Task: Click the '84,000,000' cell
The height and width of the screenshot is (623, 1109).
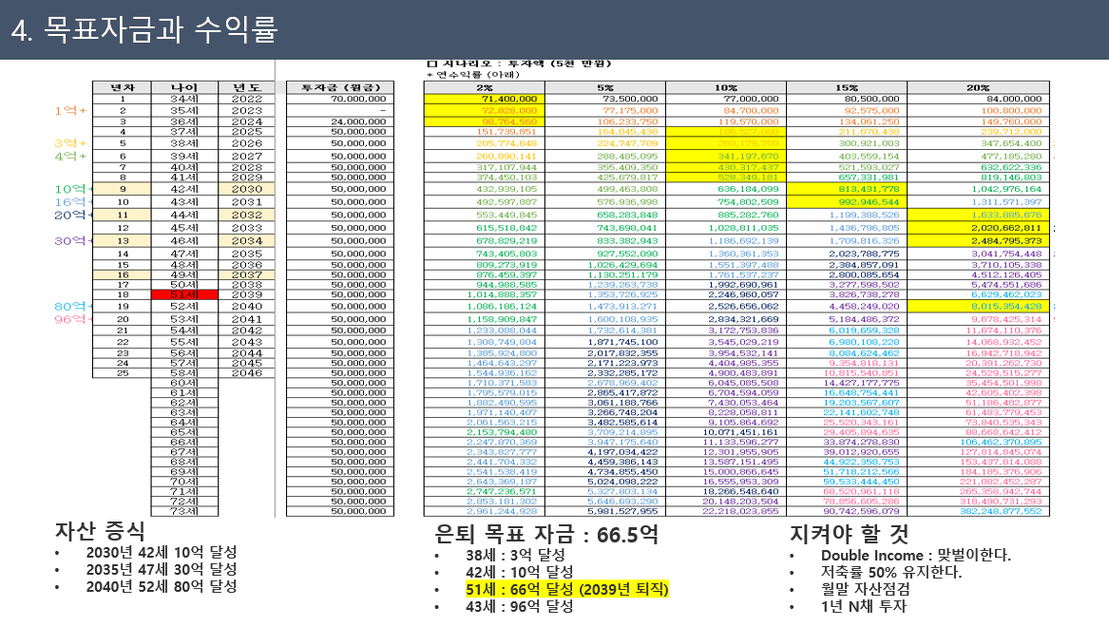Action: pyautogui.click(x=979, y=99)
